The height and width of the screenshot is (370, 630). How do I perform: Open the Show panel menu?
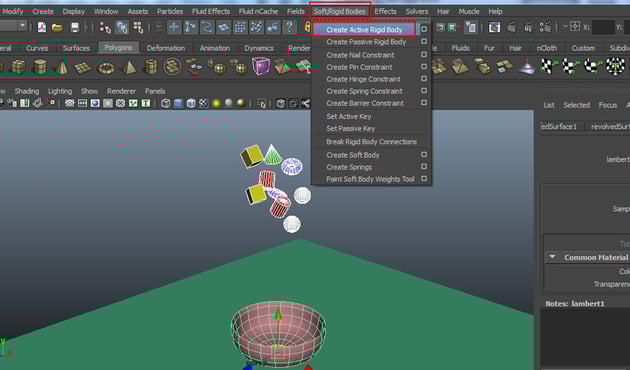click(89, 91)
